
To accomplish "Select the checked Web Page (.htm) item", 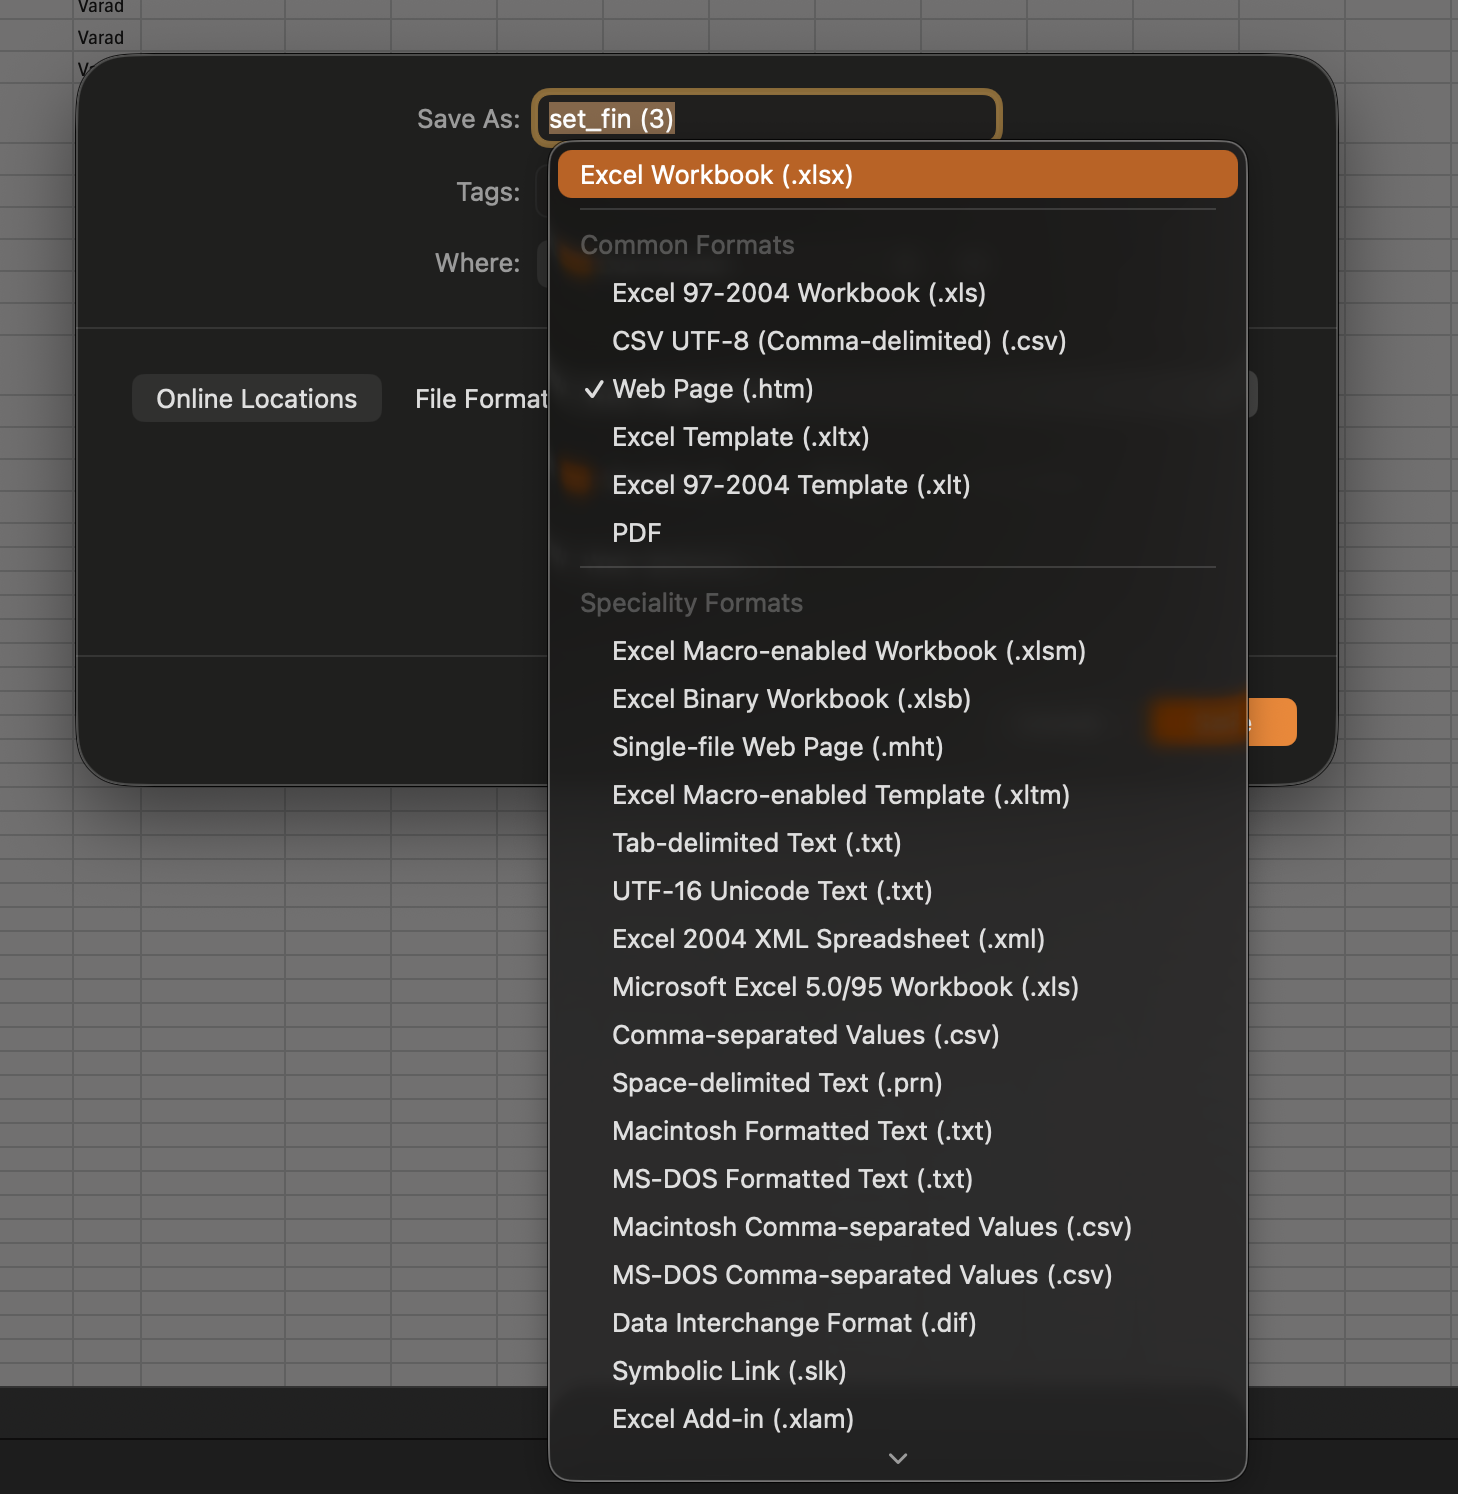I will (712, 389).
